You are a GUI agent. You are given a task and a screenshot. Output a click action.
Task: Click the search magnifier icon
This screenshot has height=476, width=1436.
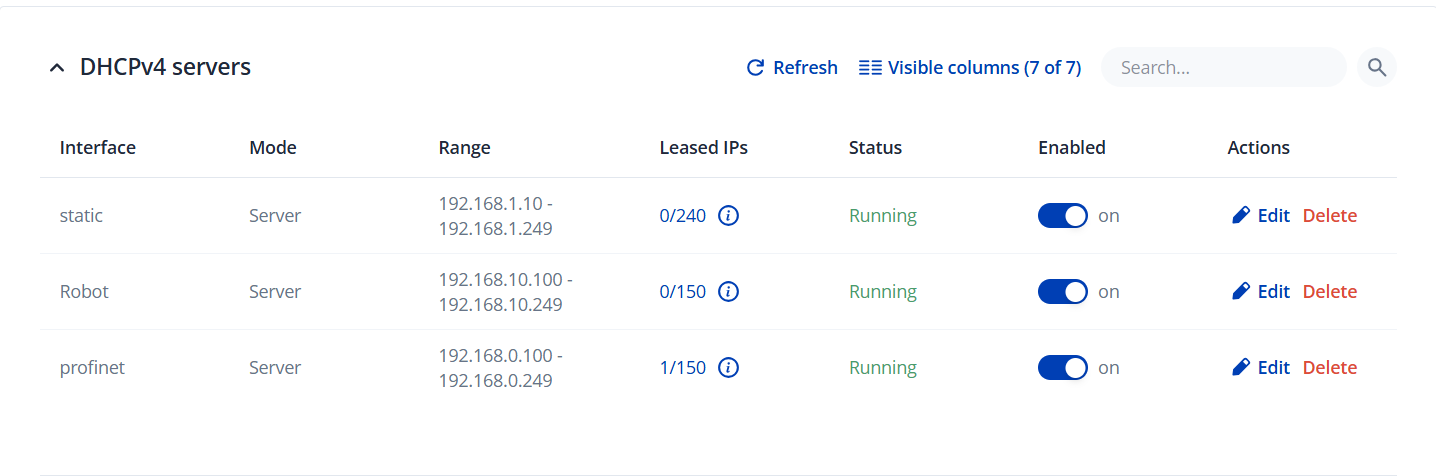pos(1377,68)
